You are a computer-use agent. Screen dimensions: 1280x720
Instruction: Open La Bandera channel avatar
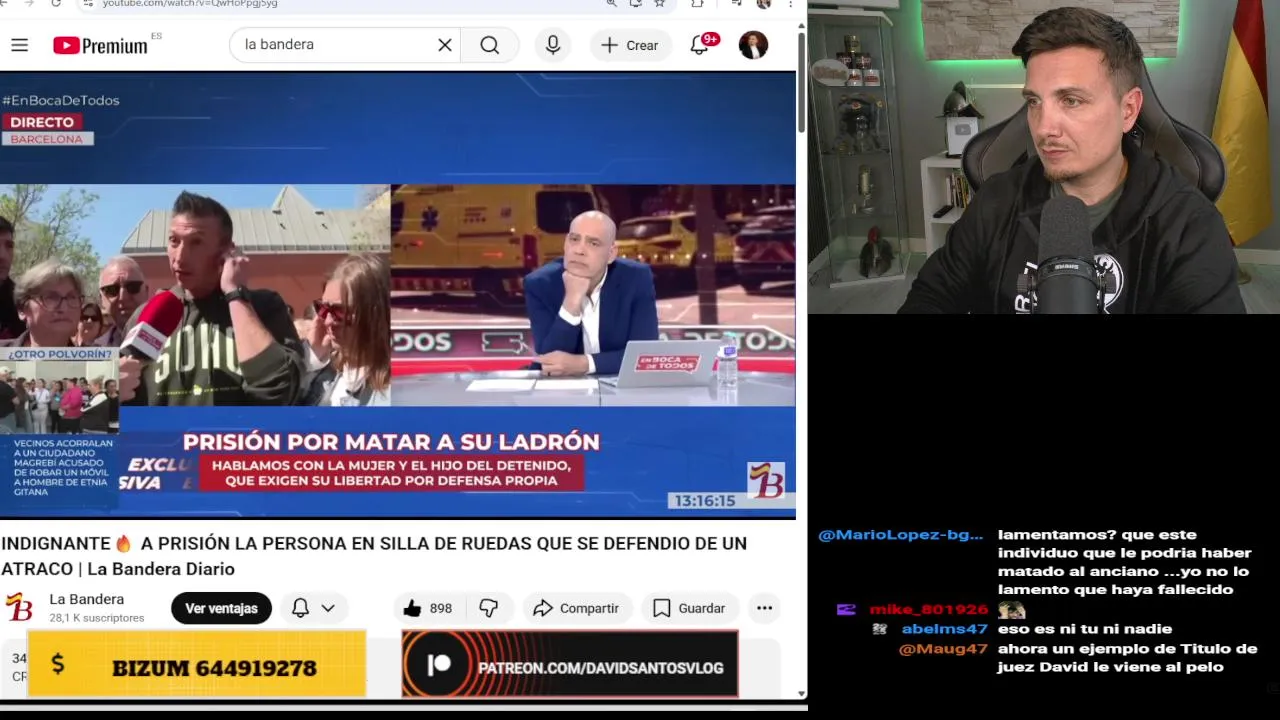[19, 607]
